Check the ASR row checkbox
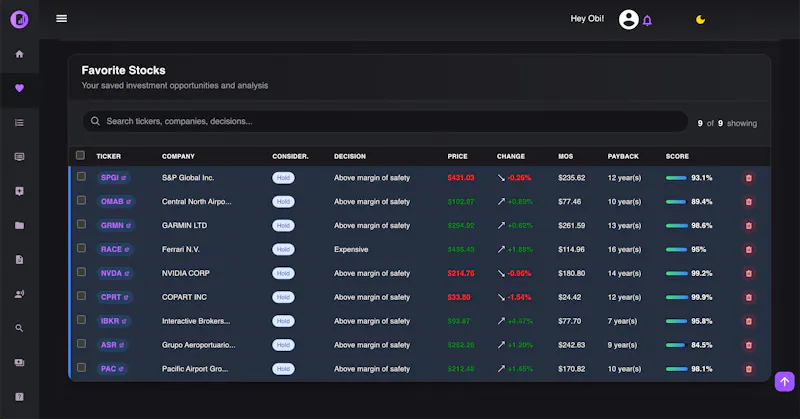The image size is (800, 419). (x=81, y=343)
